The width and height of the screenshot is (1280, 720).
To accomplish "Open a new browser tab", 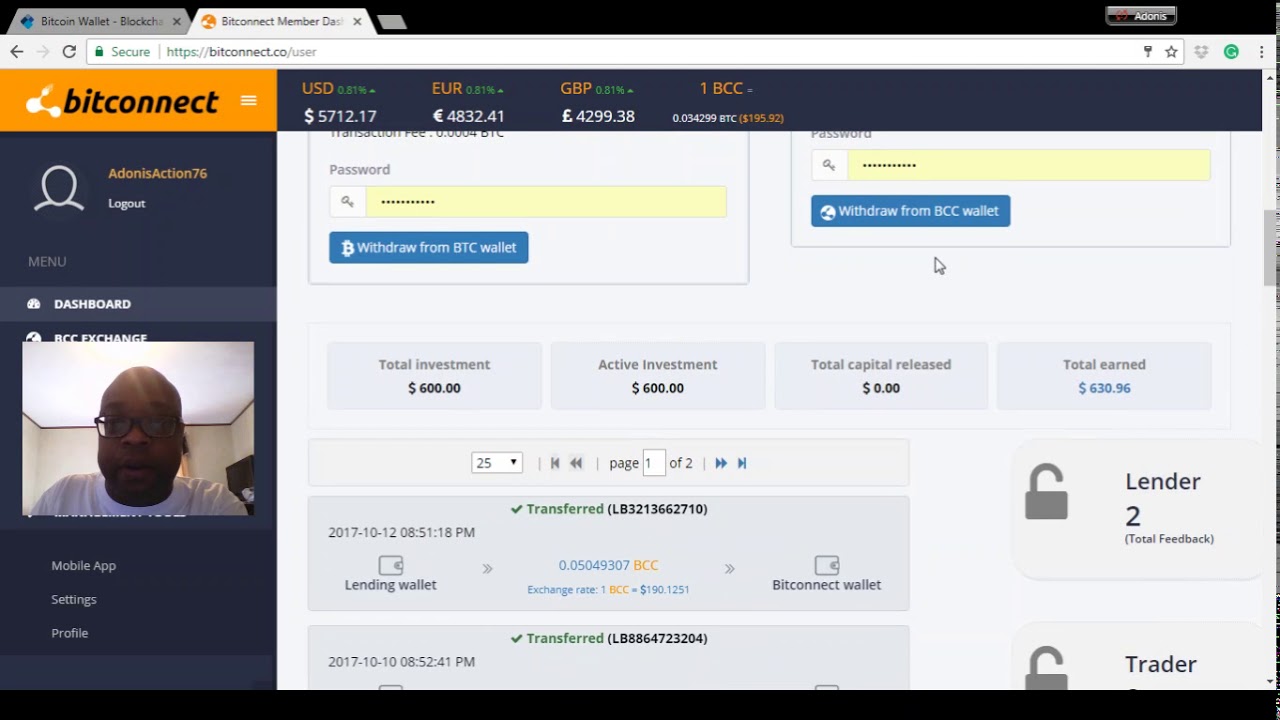I will [x=391, y=22].
